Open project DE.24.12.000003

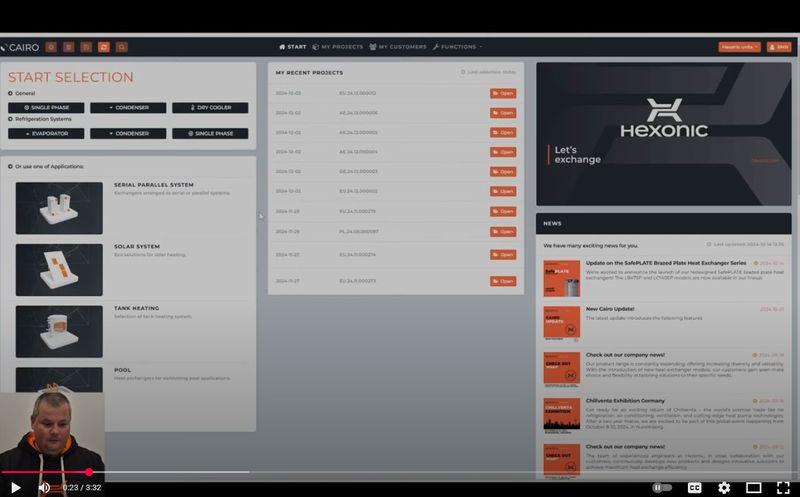pyautogui.click(x=503, y=171)
